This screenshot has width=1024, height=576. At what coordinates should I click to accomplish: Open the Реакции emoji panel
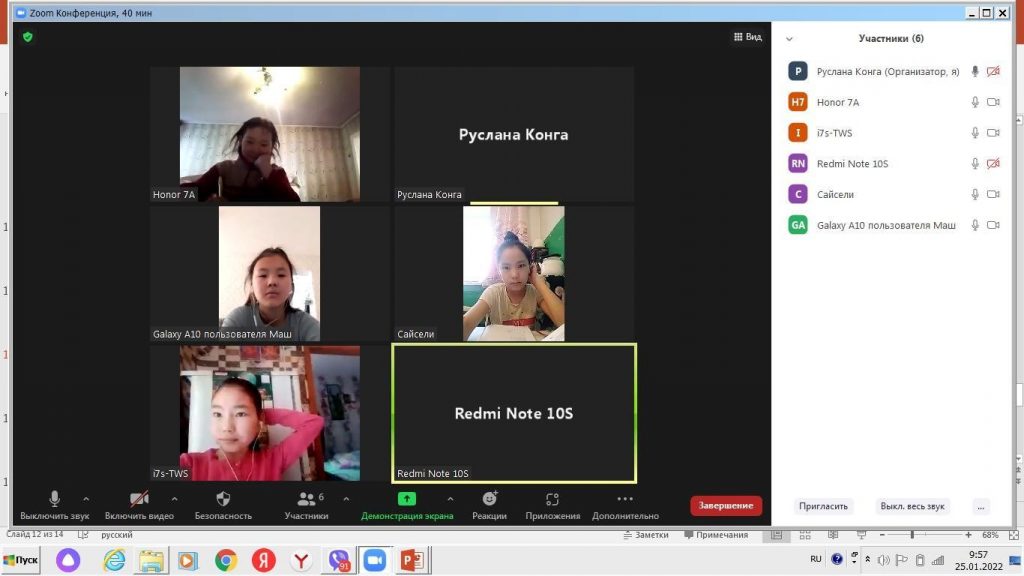[489, 498]
